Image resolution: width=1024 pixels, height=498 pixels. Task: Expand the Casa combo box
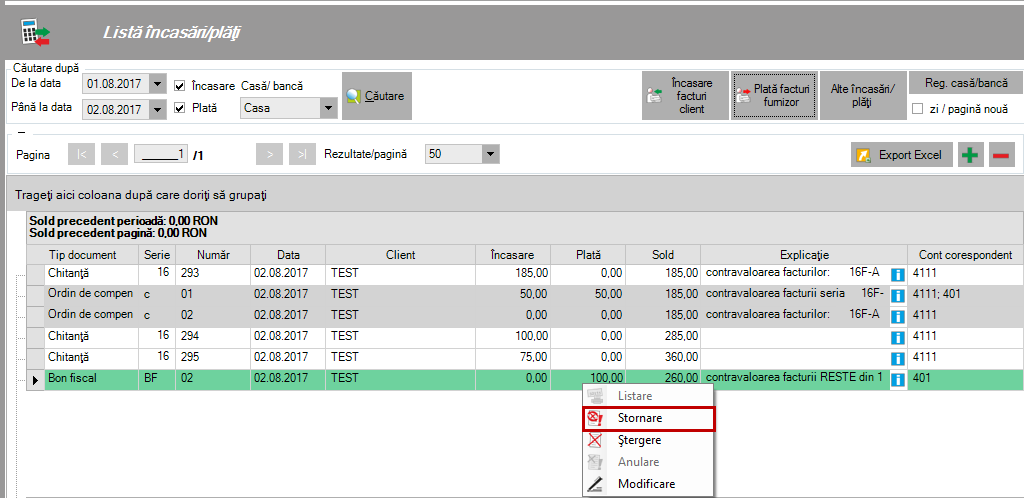pos(328,109)
